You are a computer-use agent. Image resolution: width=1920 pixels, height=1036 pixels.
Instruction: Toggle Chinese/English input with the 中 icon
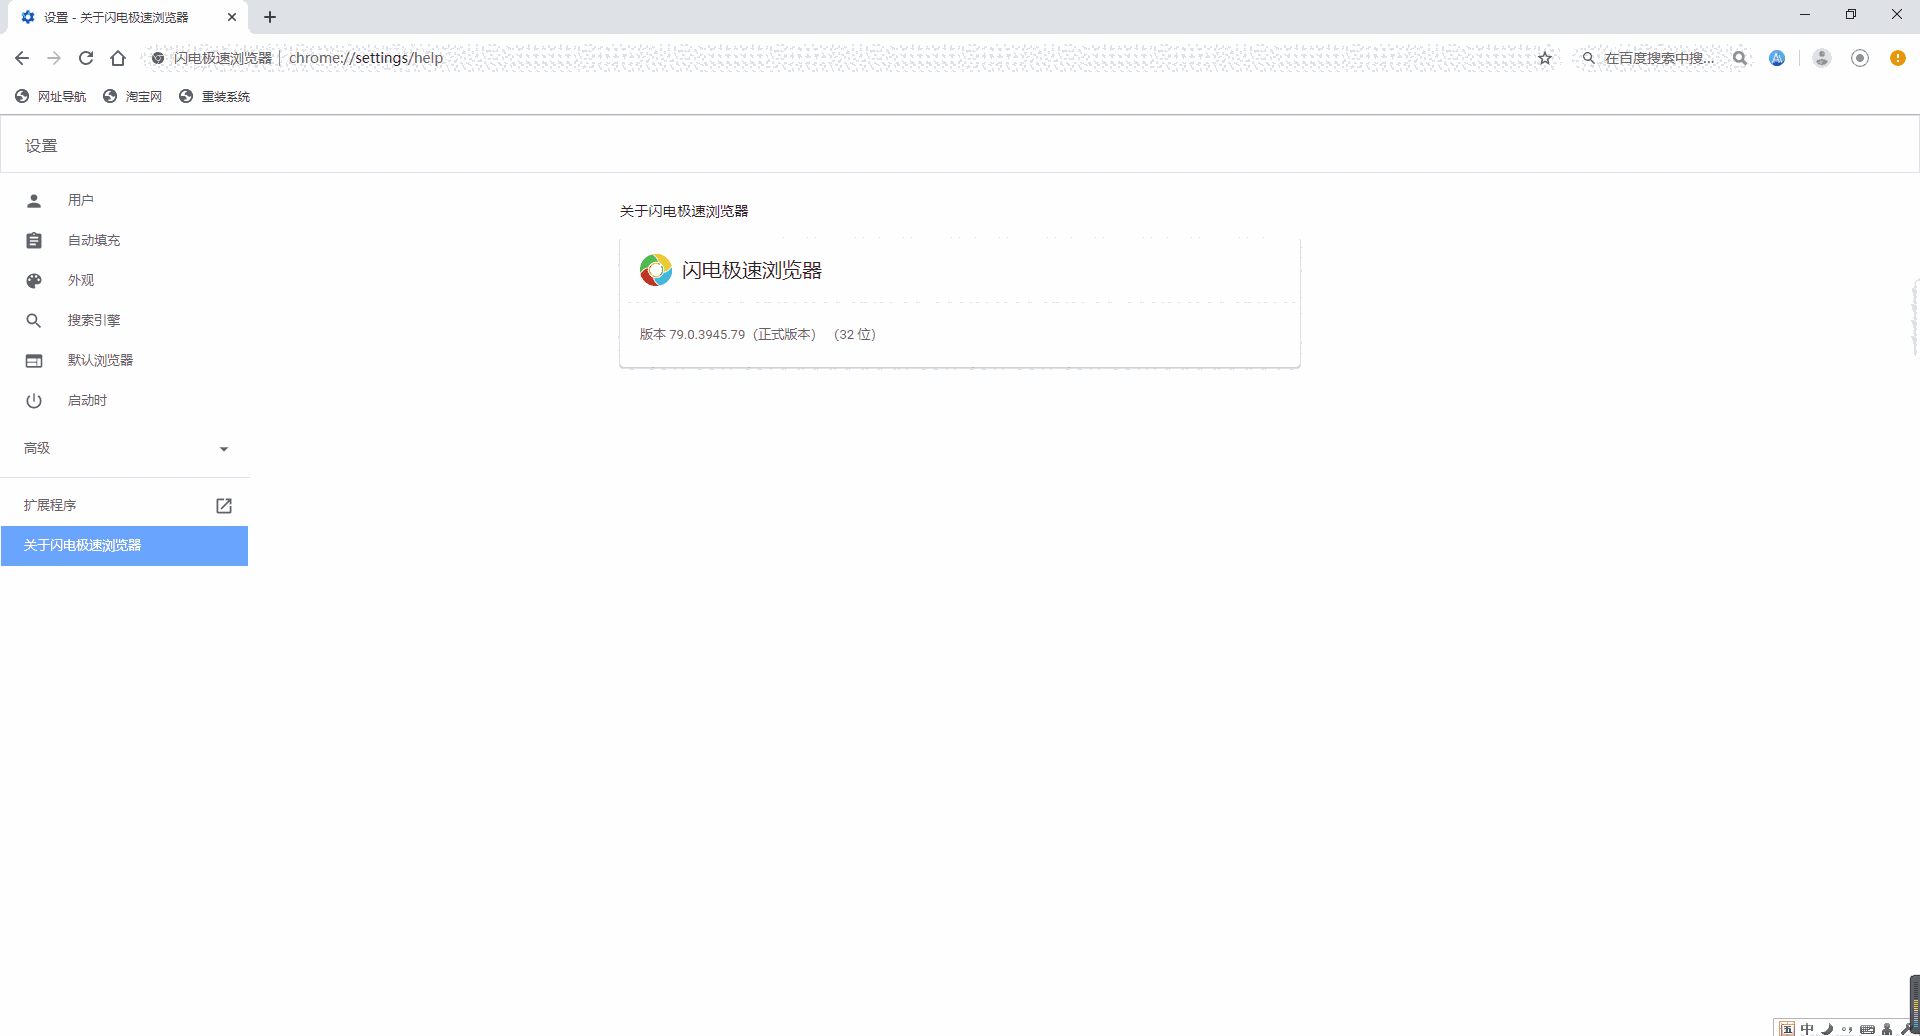tap(1807, 1028)
